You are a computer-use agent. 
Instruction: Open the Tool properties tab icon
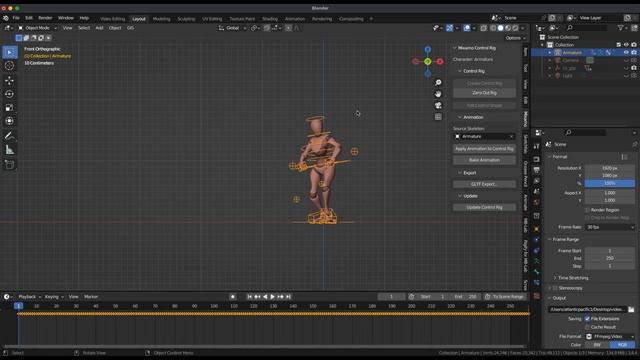point(536,146)
